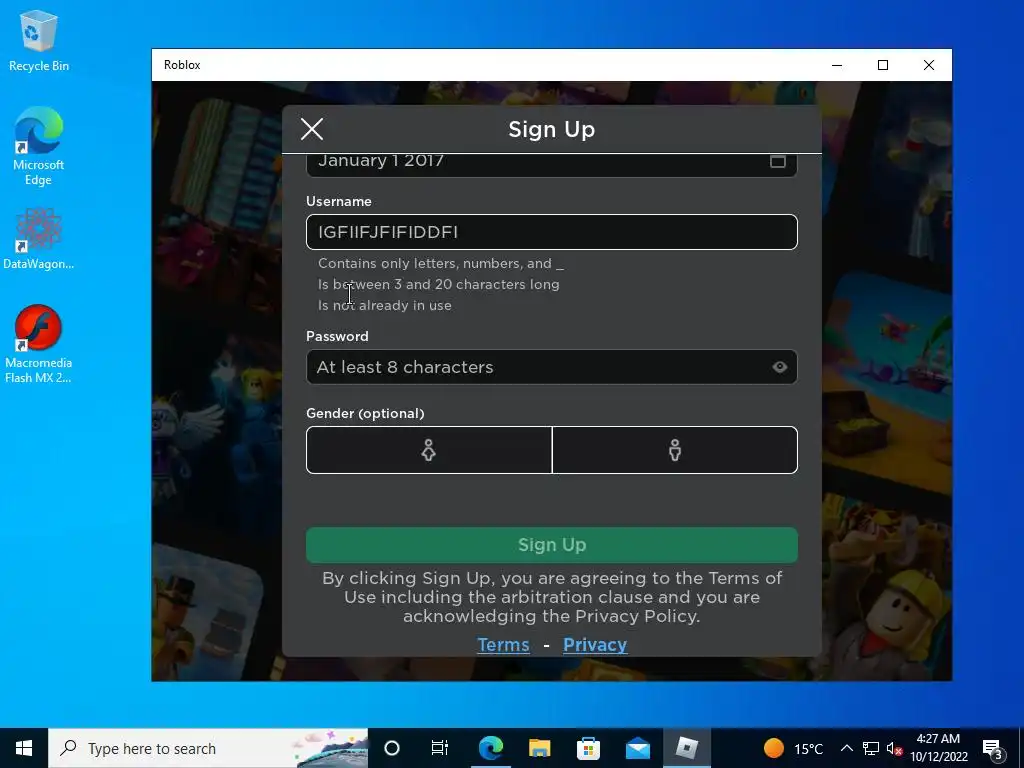Image resolution: width=1024 pixels, height=768 pixels.
Task: Click the green Sign Up button
Action: [552, 545]
